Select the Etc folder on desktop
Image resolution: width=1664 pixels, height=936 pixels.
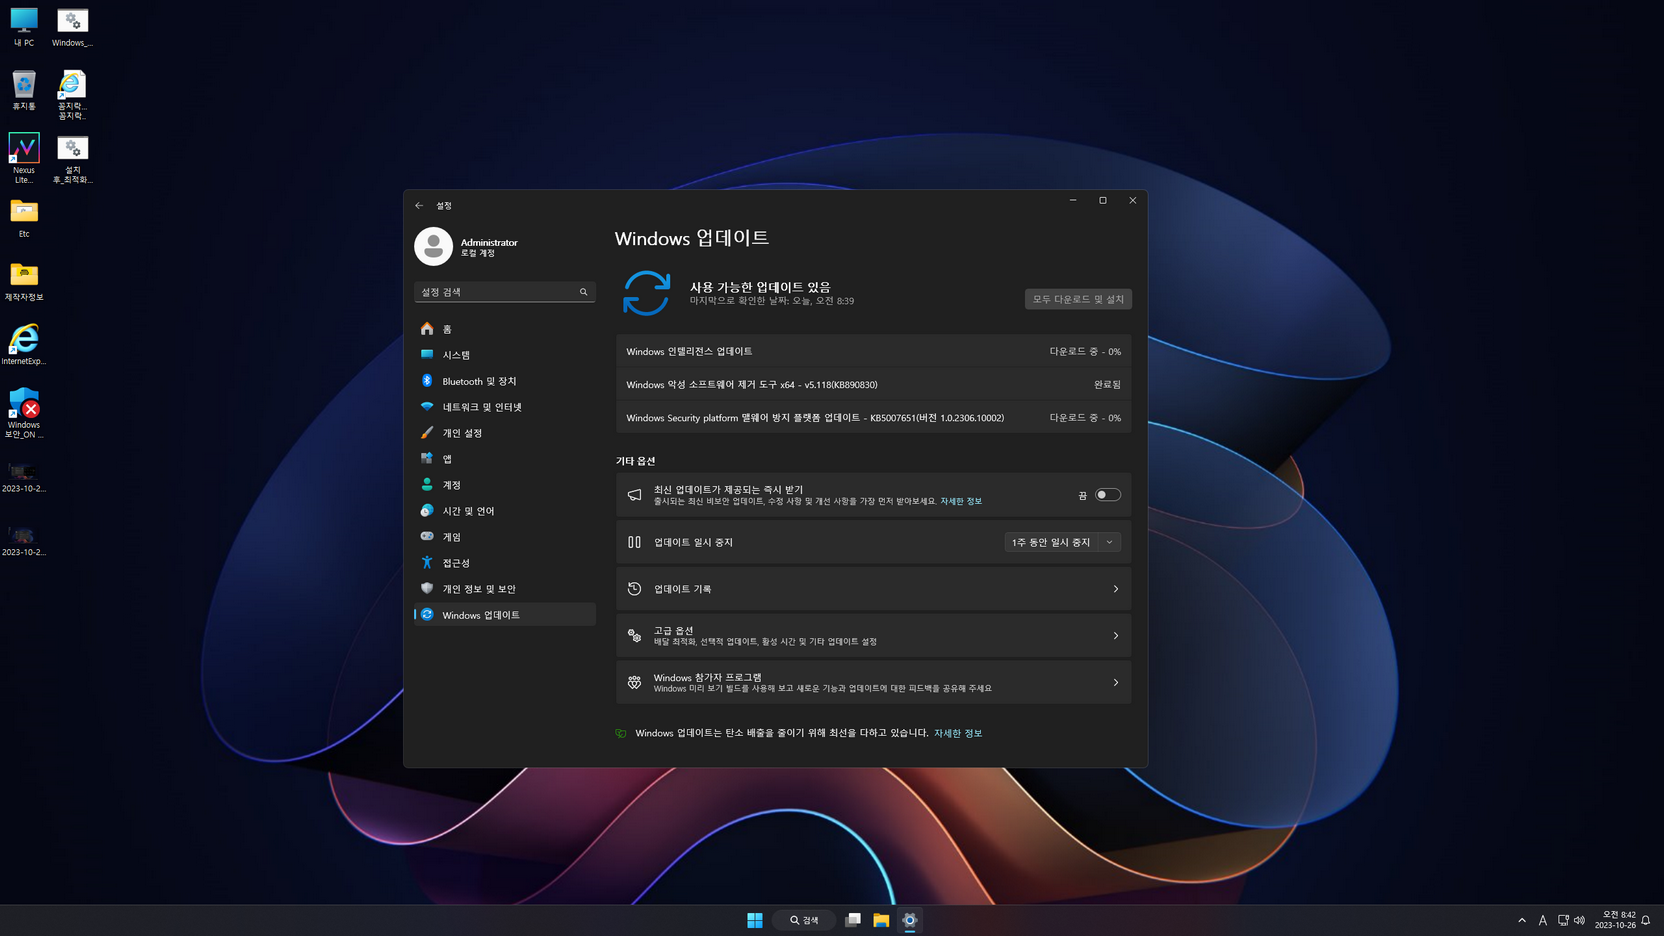coord(24,218)
